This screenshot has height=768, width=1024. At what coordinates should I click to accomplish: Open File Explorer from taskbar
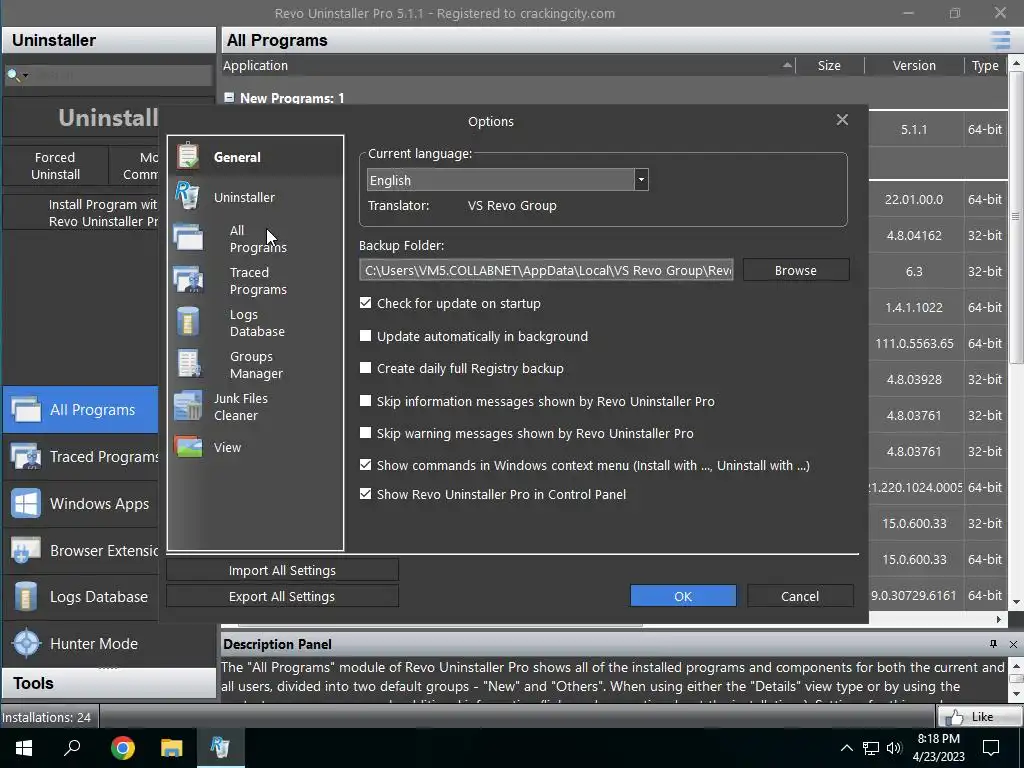171,748
